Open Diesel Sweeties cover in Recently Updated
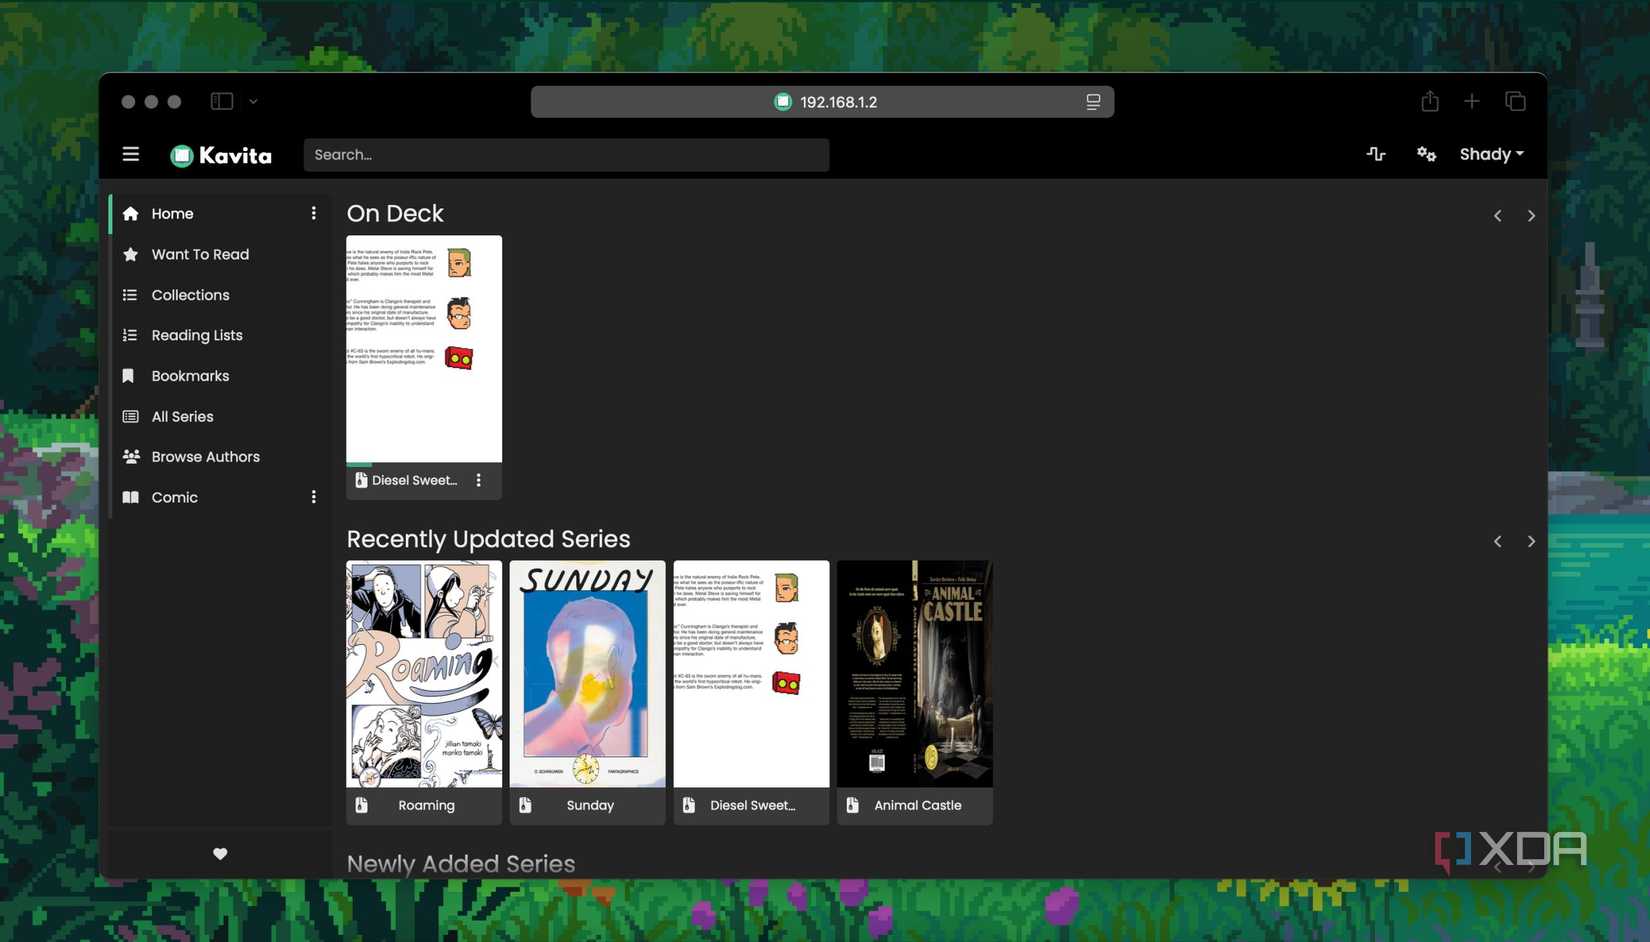This screenshot has height=942, width=1650. [751, 674]
